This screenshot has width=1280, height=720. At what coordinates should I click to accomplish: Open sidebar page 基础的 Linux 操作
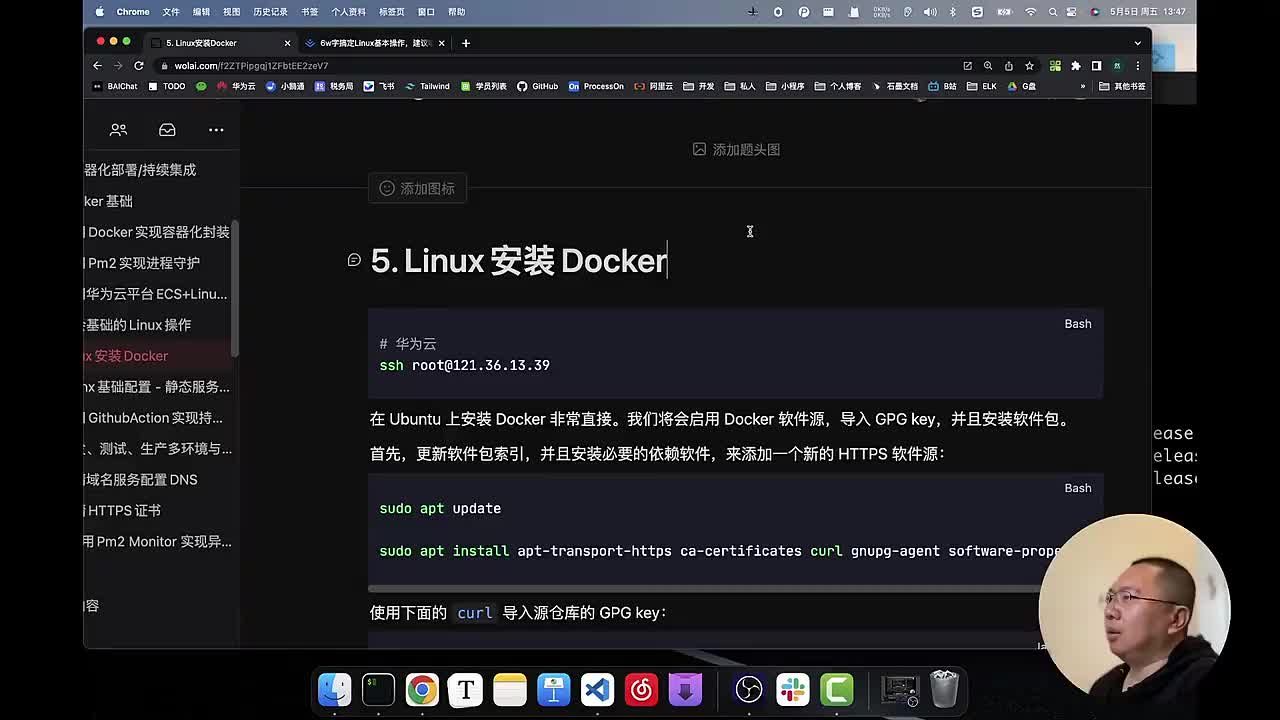138,325
